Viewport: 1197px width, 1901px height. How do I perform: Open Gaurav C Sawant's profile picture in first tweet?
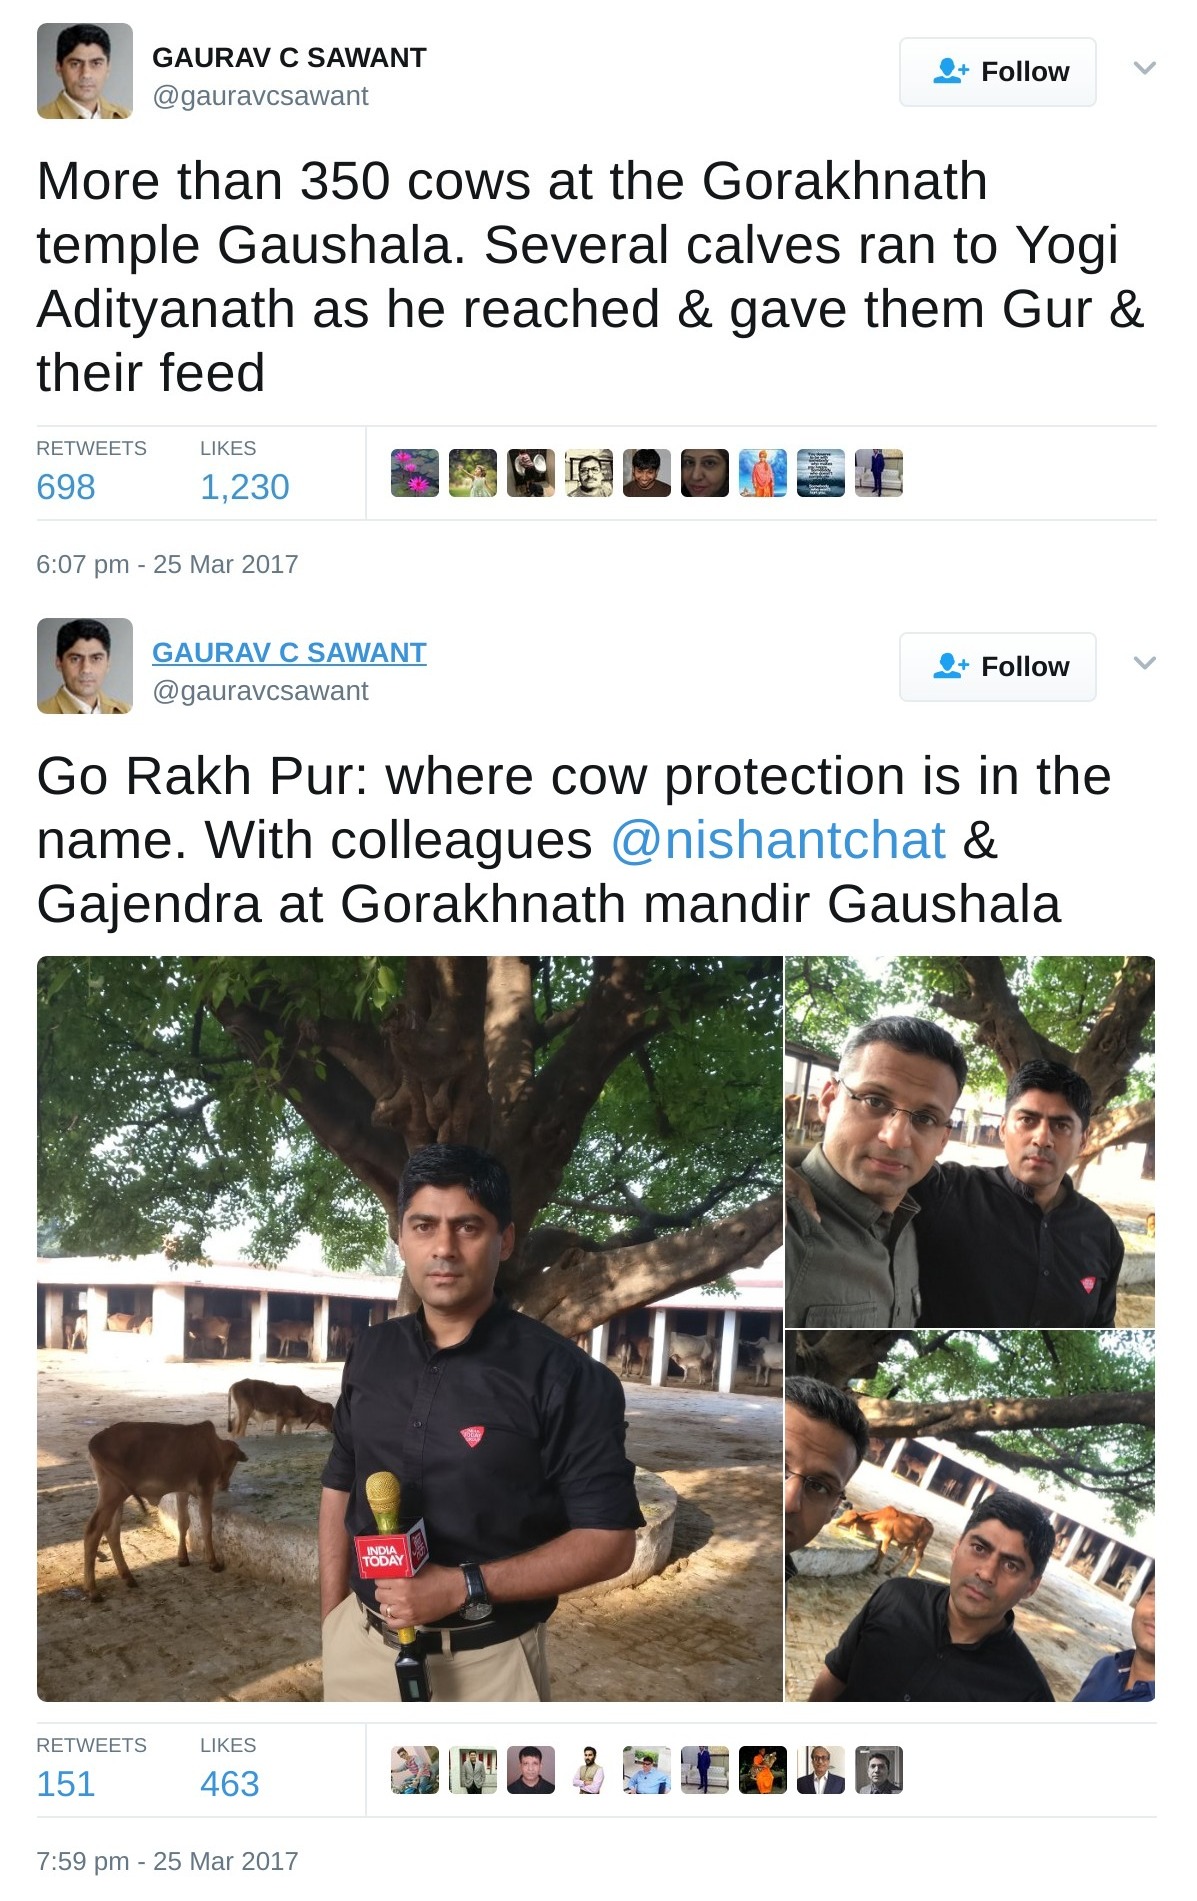[85, 71]
